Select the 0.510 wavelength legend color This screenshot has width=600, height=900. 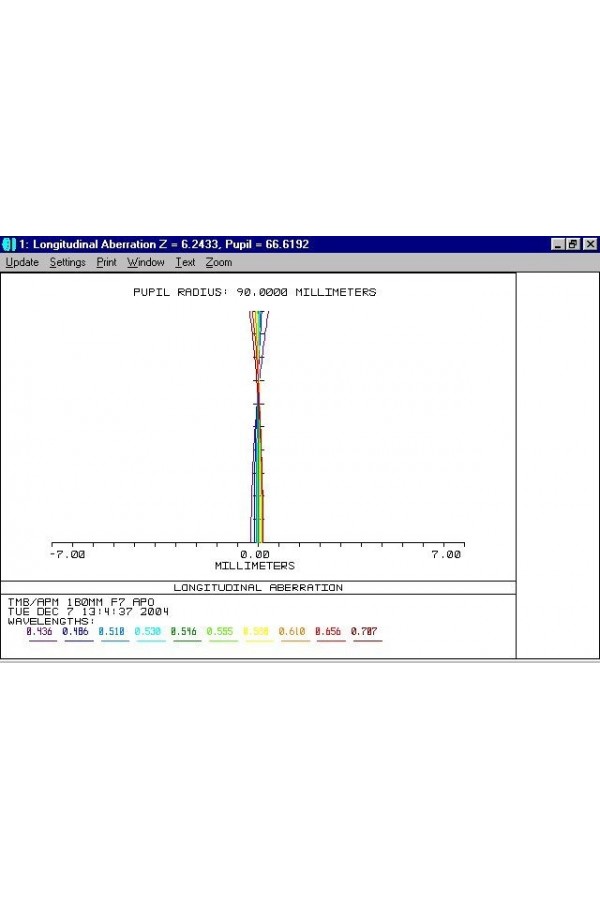[114, 632]
